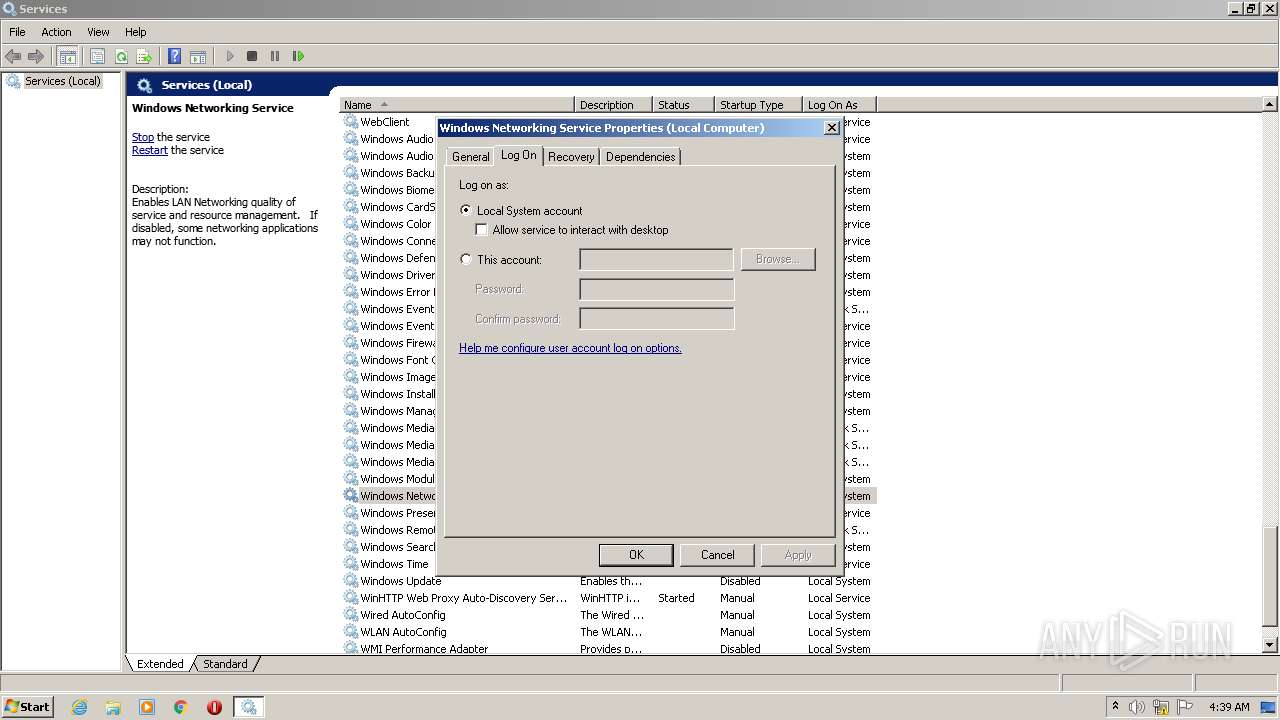Select the Log On tab
The width and height of the screenshot is (1280, 720).
518,155
